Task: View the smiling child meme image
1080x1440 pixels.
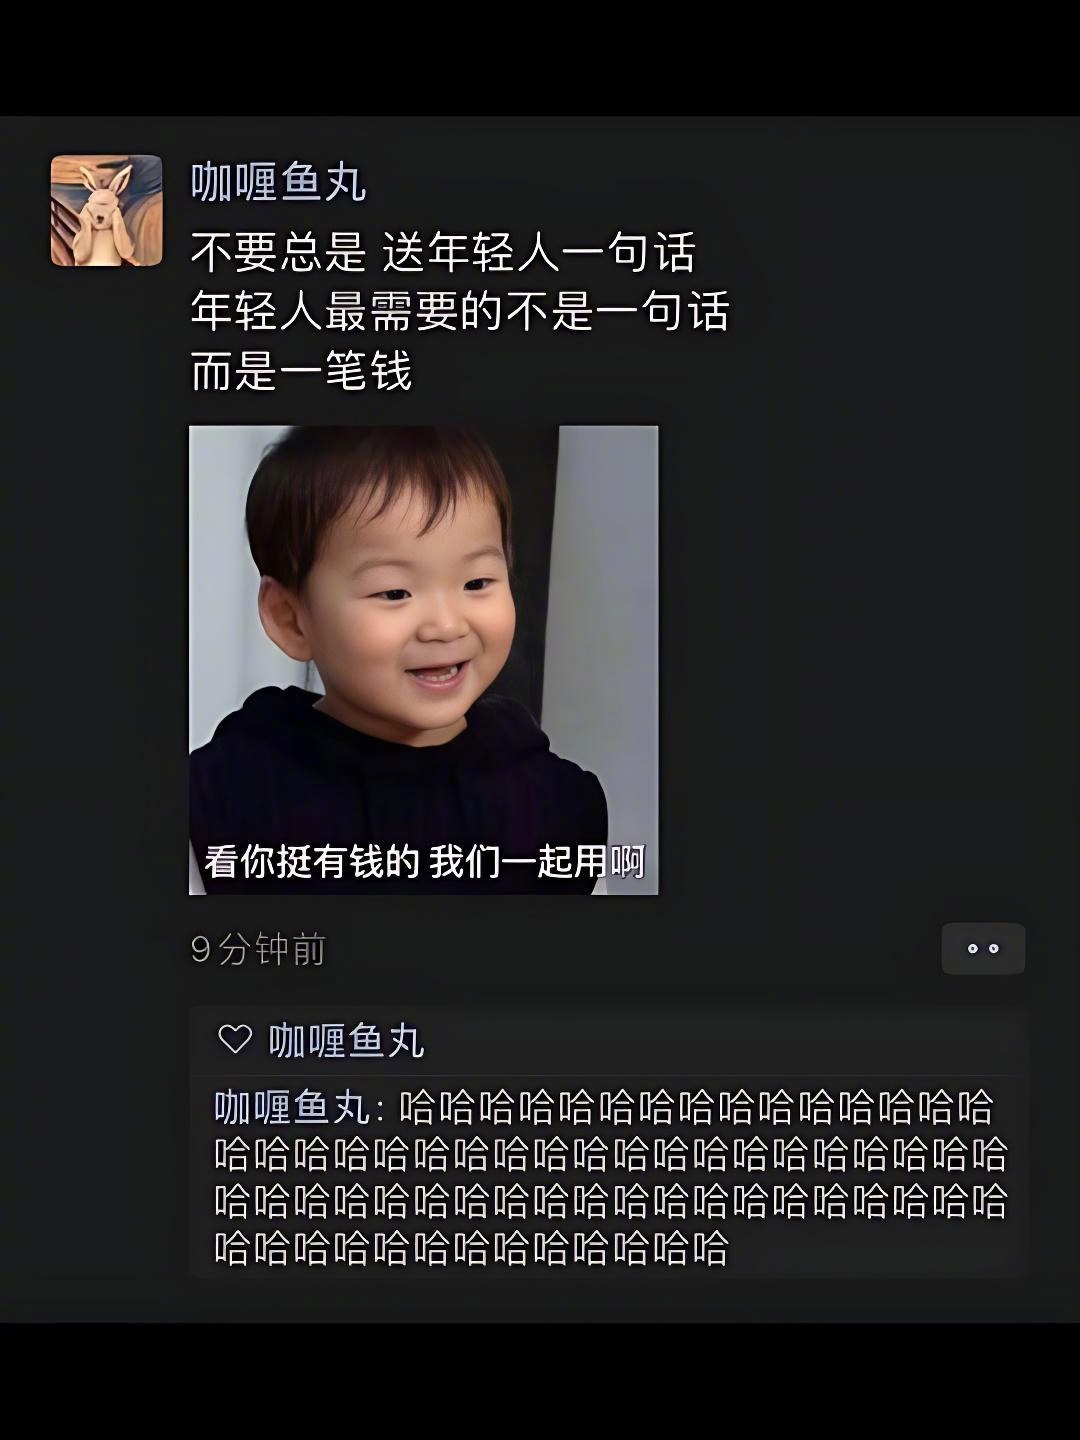Action: tap(424, 660)
